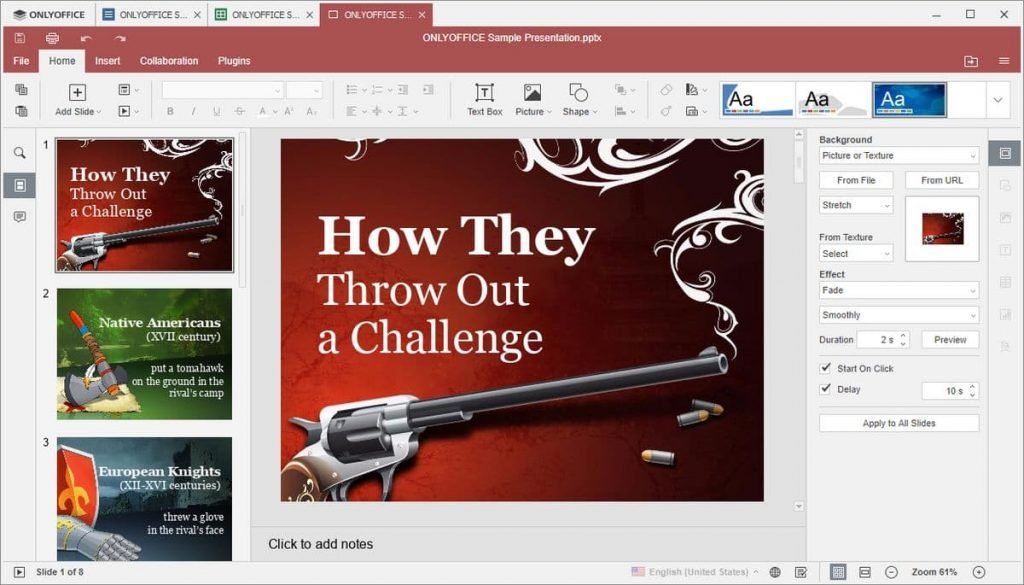Open the Stretch dropdown
This screenshot has width=1024, height=585.
[x=855, y=205]
